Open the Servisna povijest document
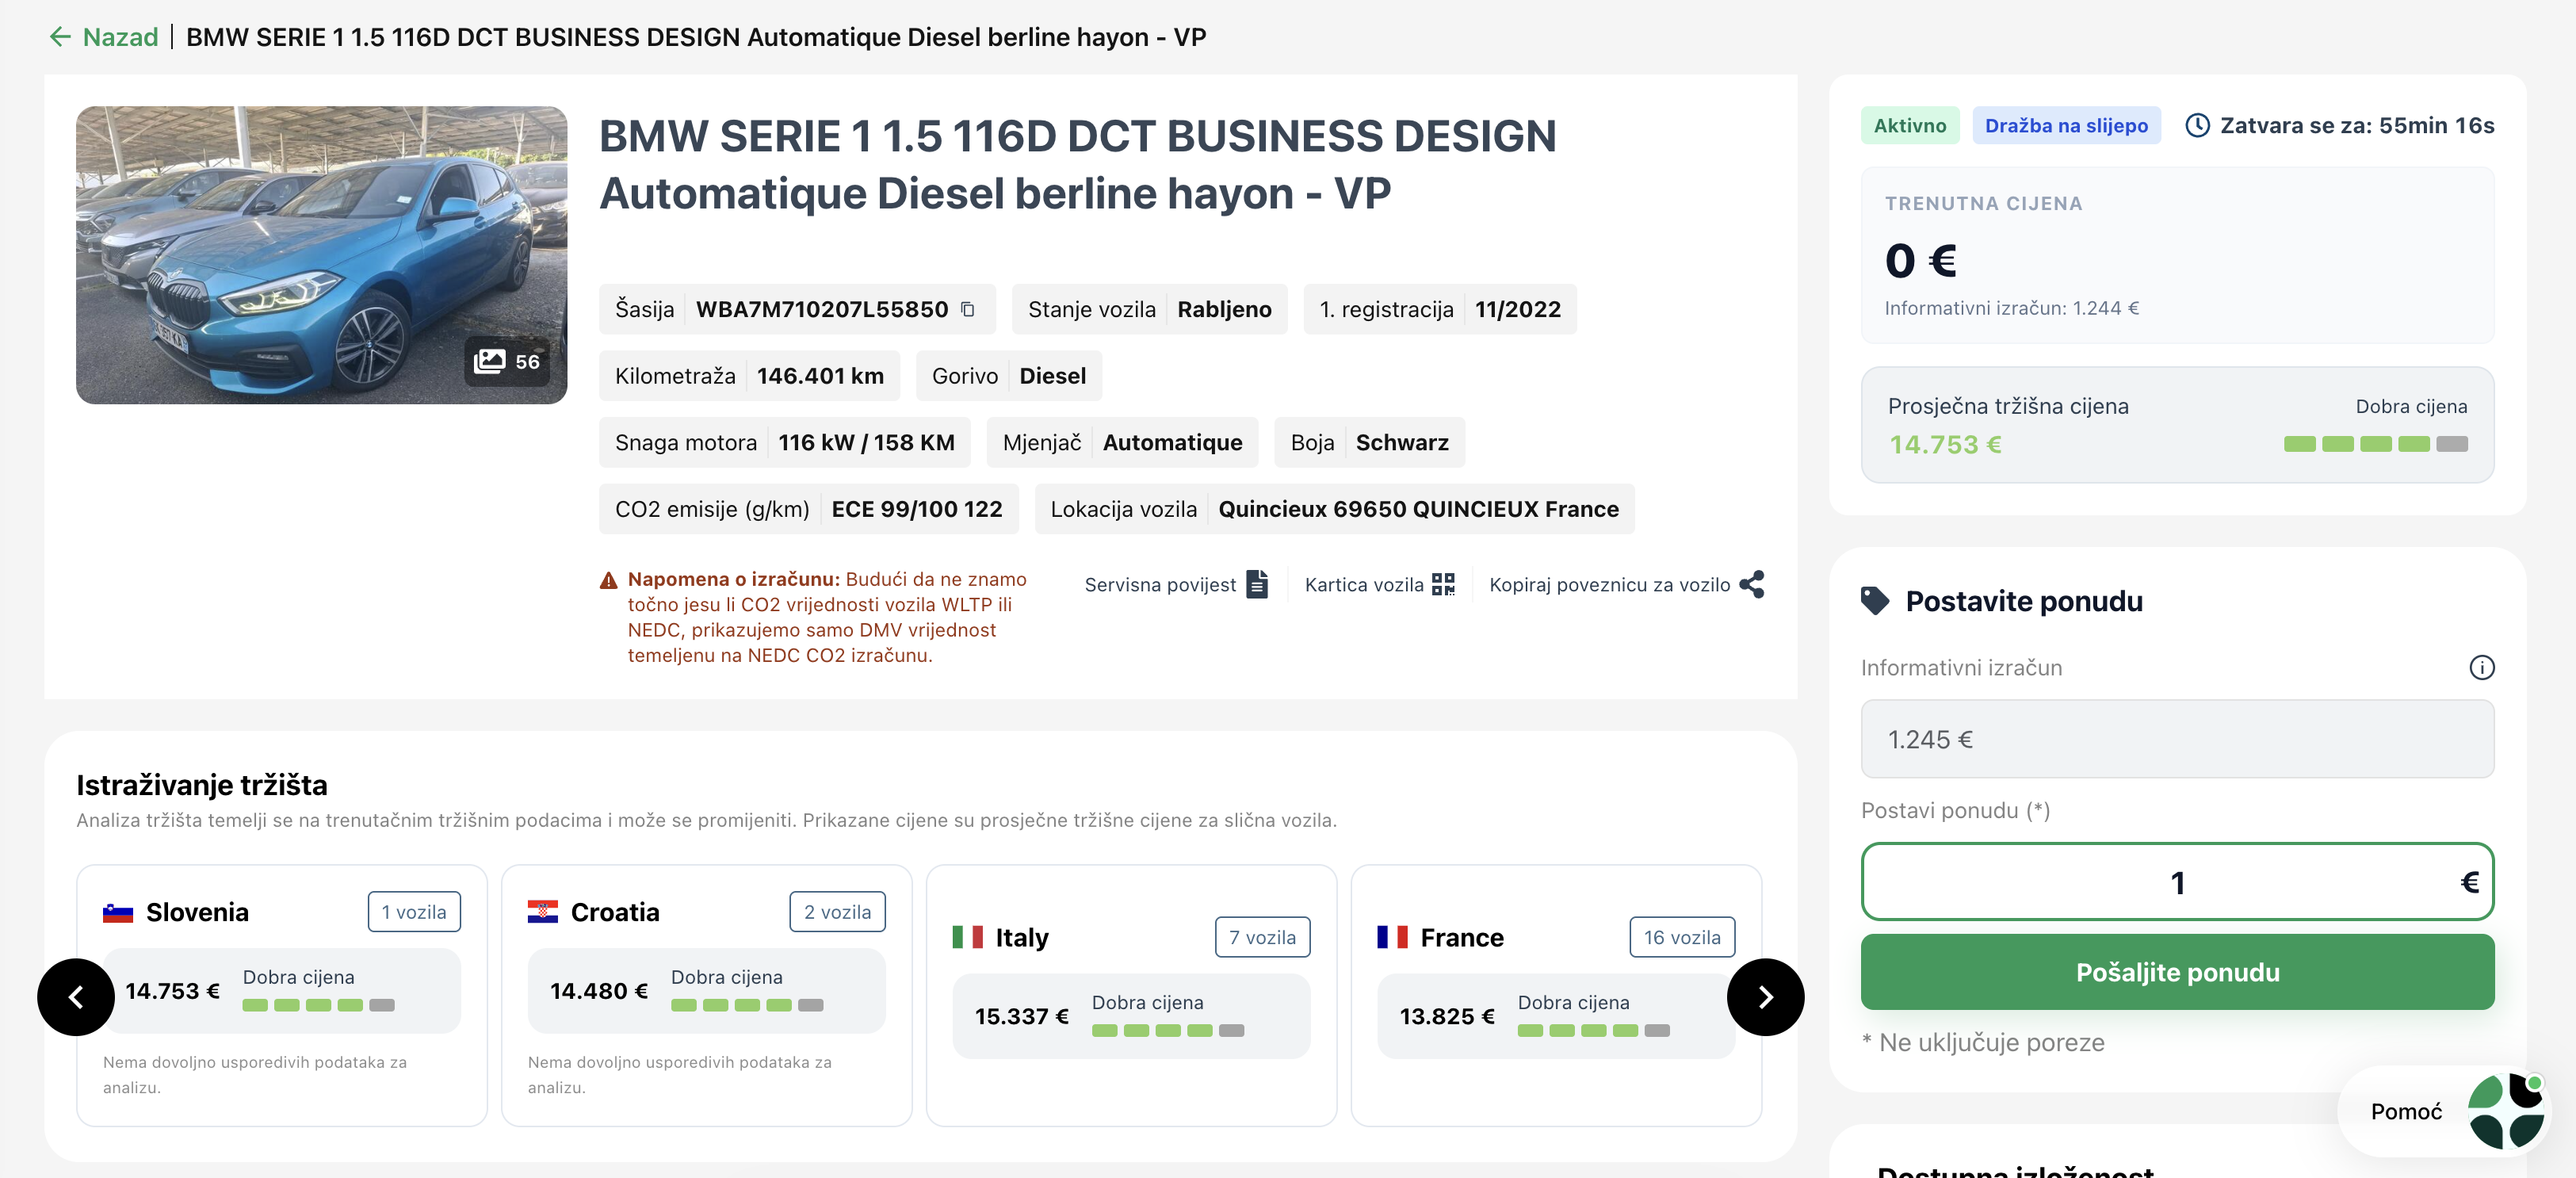Viewport: 2576px width, 1178px height. coord(1176,585)
